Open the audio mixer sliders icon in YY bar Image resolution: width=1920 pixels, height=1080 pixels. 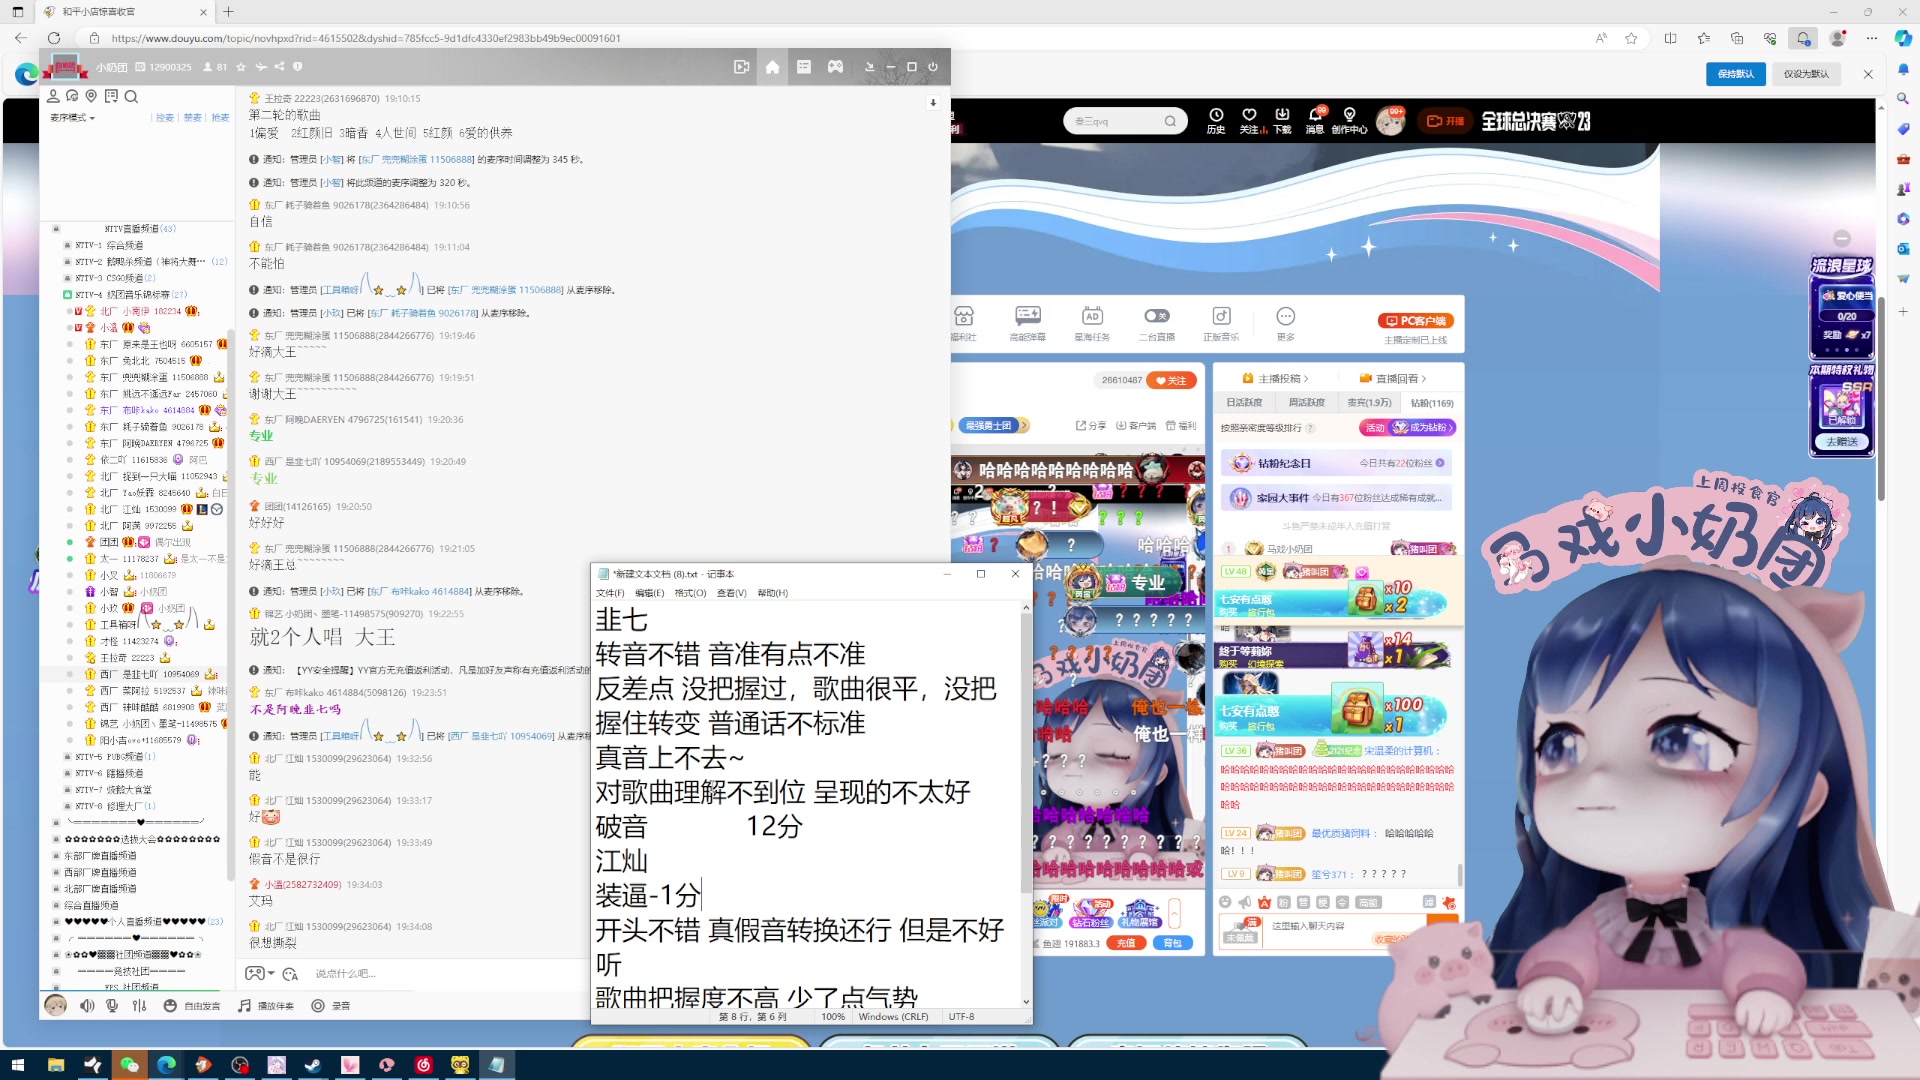coord(139,1005)
